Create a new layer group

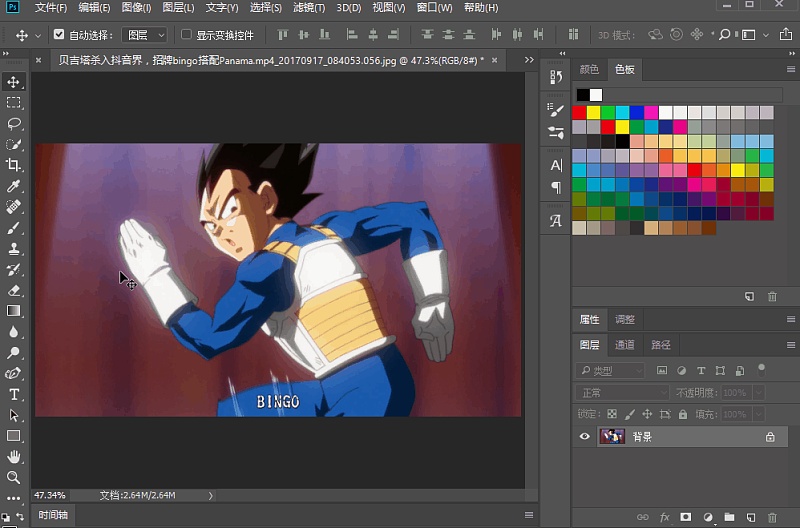coord(730,517)
